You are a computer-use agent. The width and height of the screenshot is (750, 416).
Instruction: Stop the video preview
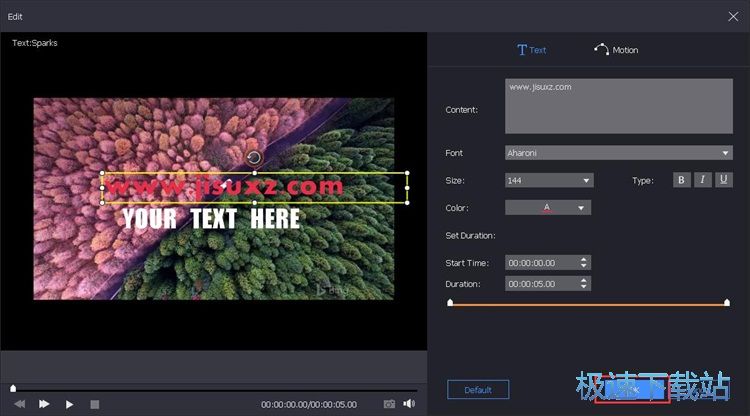tap(95, 405)
